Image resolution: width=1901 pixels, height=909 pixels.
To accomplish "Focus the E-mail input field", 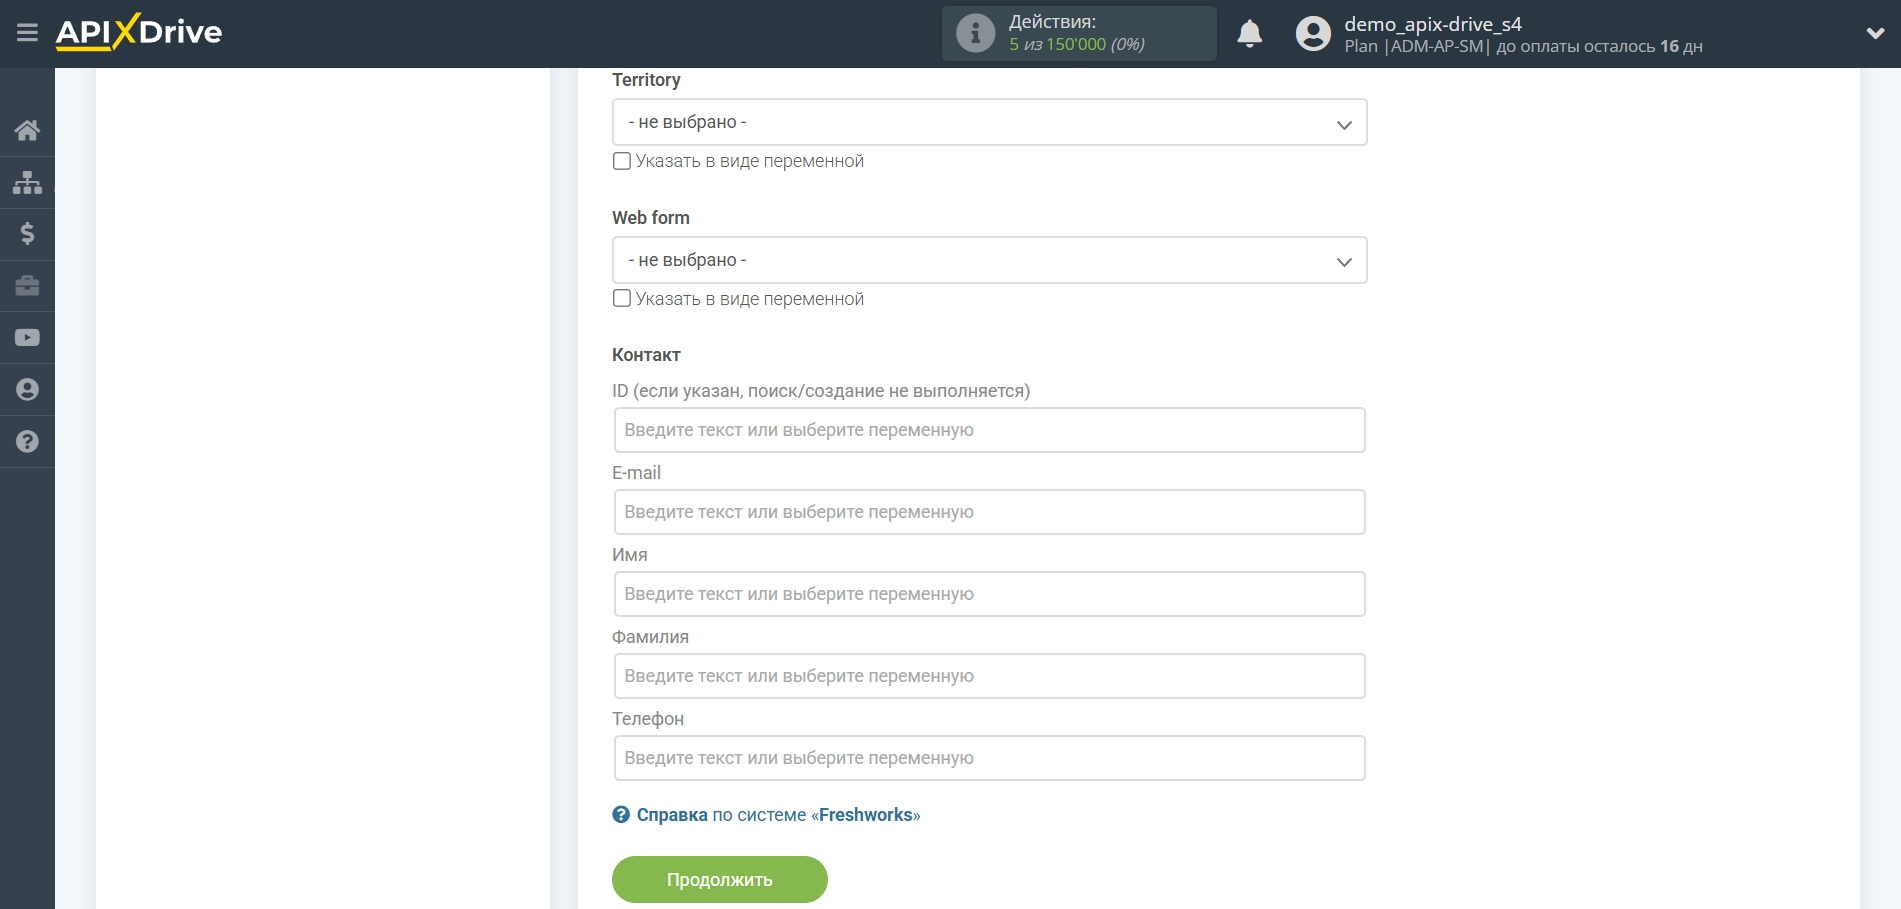I will 988,512.
